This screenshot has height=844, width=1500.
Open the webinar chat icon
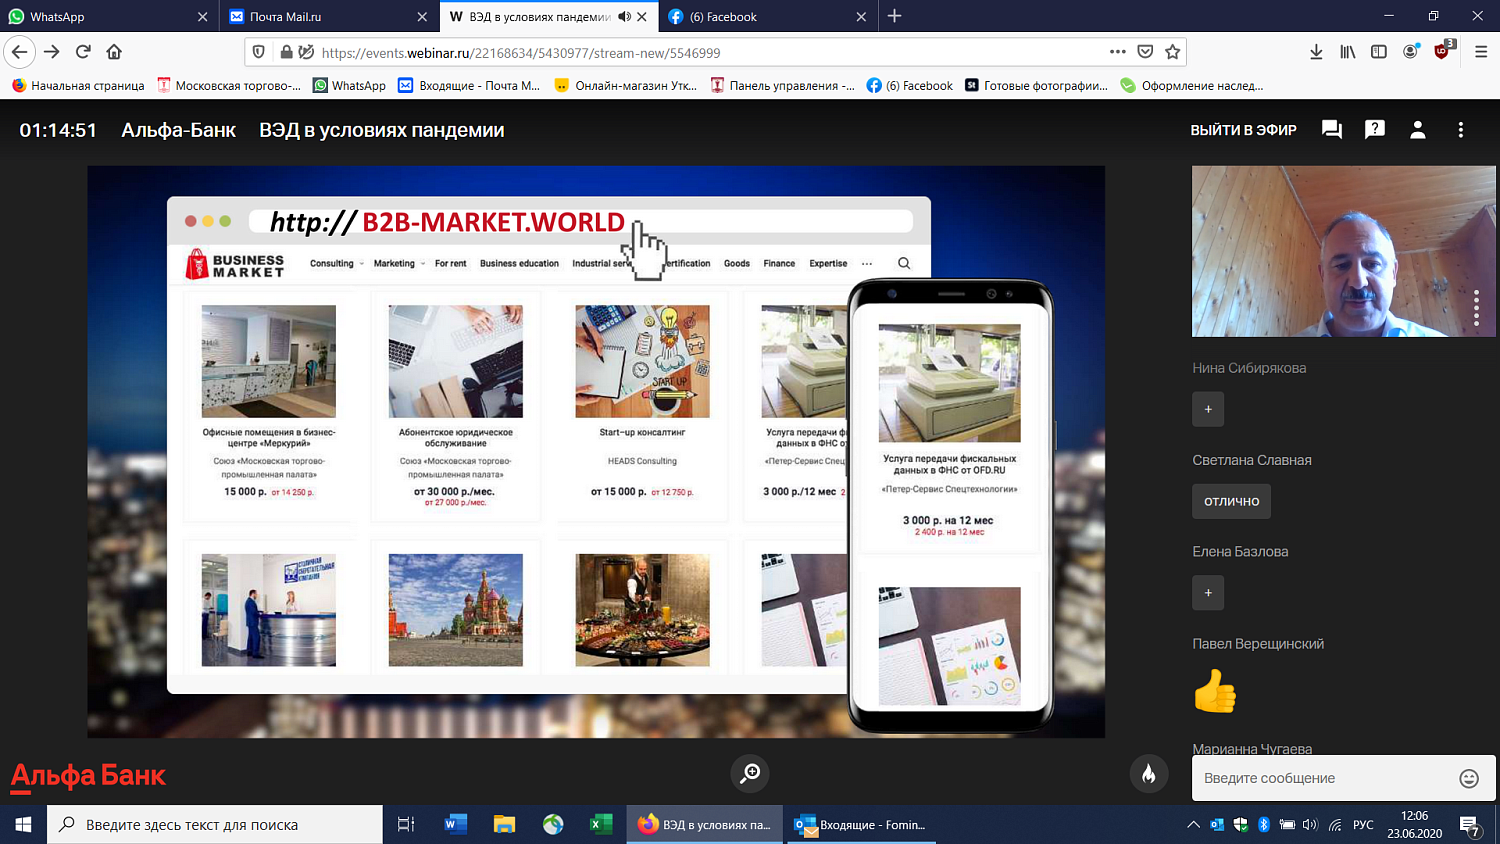pos(1331,130)
